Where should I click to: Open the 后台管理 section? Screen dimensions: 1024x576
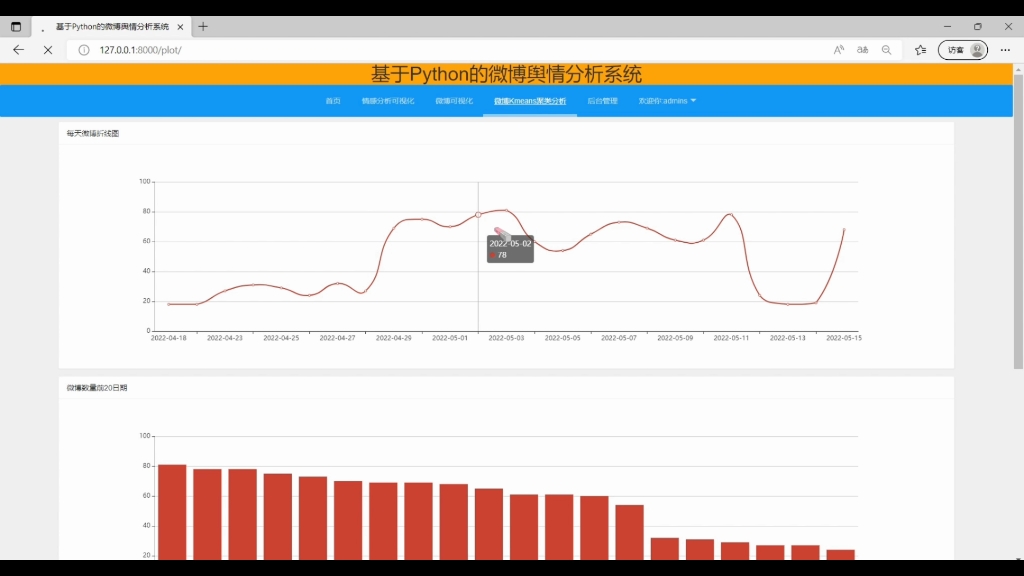tap(601, 100)
